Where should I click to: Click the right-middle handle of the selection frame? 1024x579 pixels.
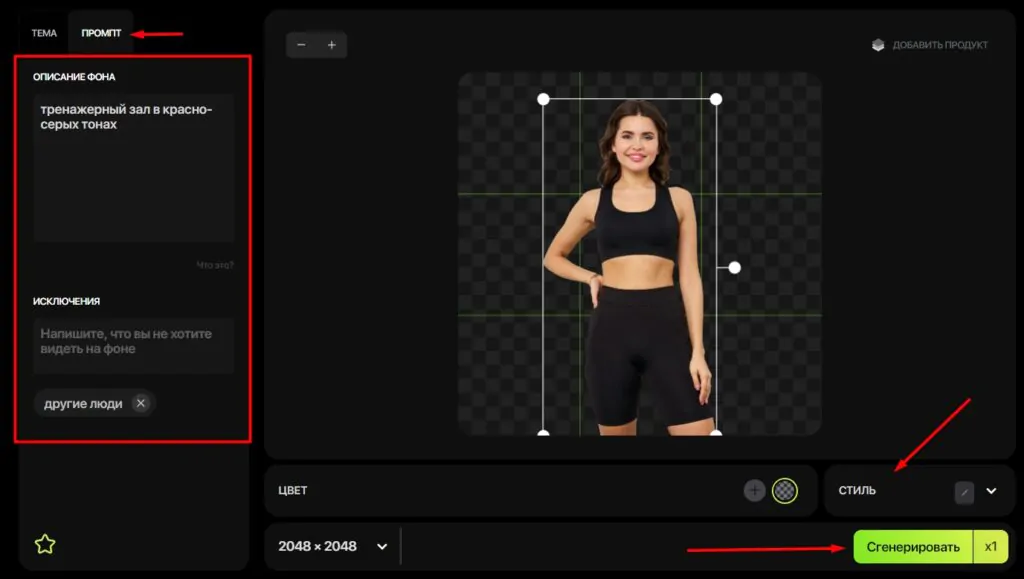[x=734, y=267]
